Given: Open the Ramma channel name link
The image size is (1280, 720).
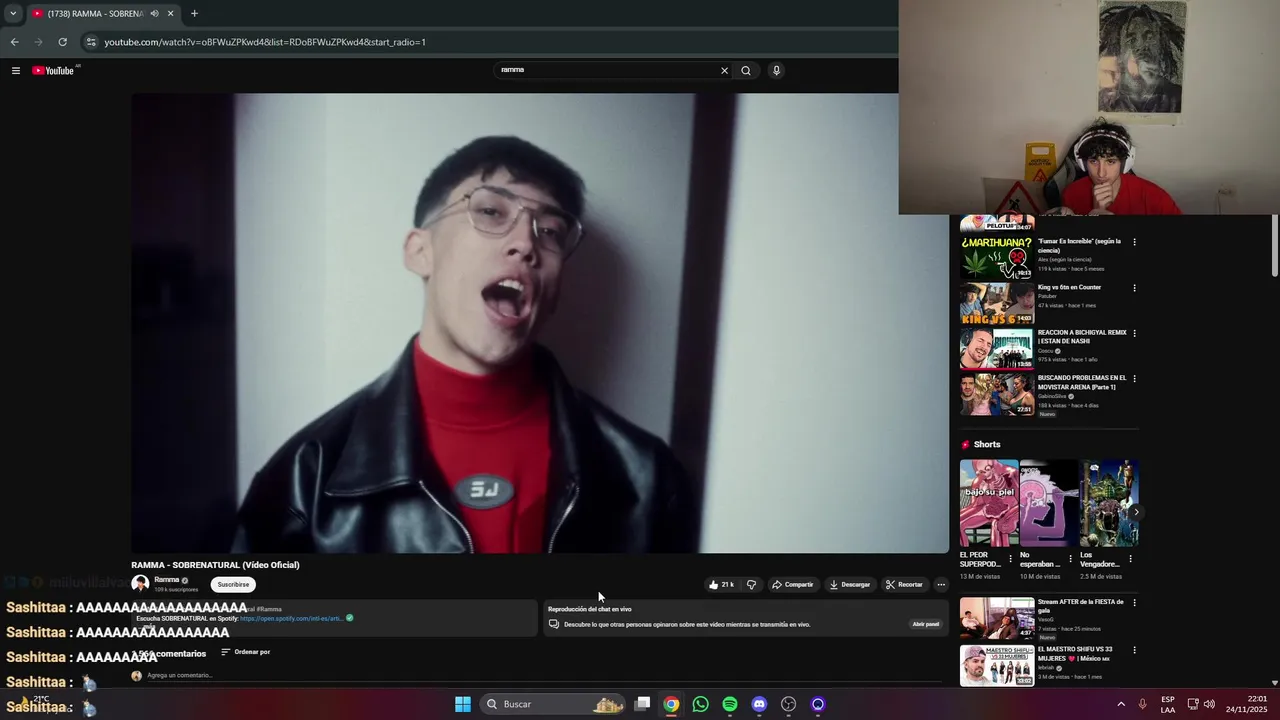Looking at the screenshot, I should 167,580.
